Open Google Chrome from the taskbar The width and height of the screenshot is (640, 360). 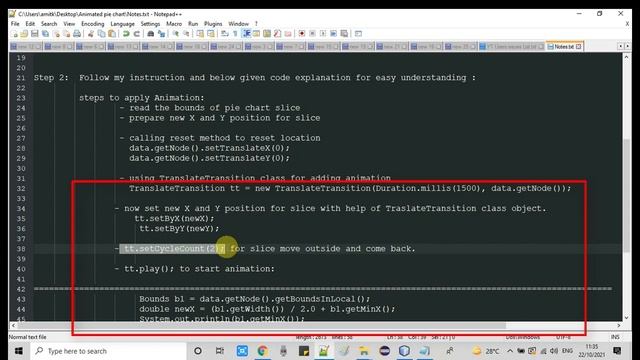(262, 351)
